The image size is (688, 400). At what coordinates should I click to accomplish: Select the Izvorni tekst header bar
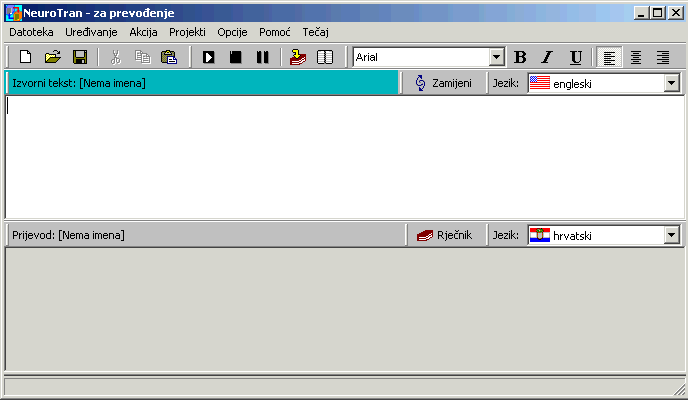coord(202,83)
